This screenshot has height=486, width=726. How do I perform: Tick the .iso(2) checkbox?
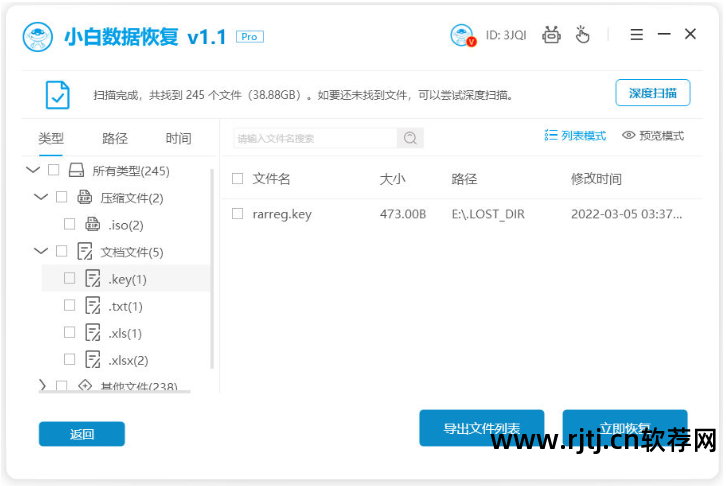pyautogui.click(x=69, y=224)
